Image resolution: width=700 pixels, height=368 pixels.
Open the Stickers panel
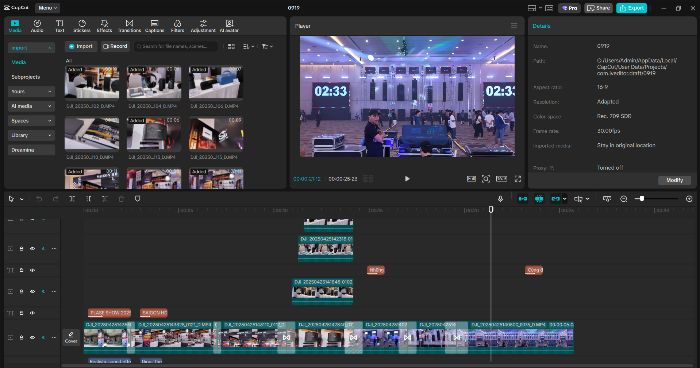(x=82, y=26)
